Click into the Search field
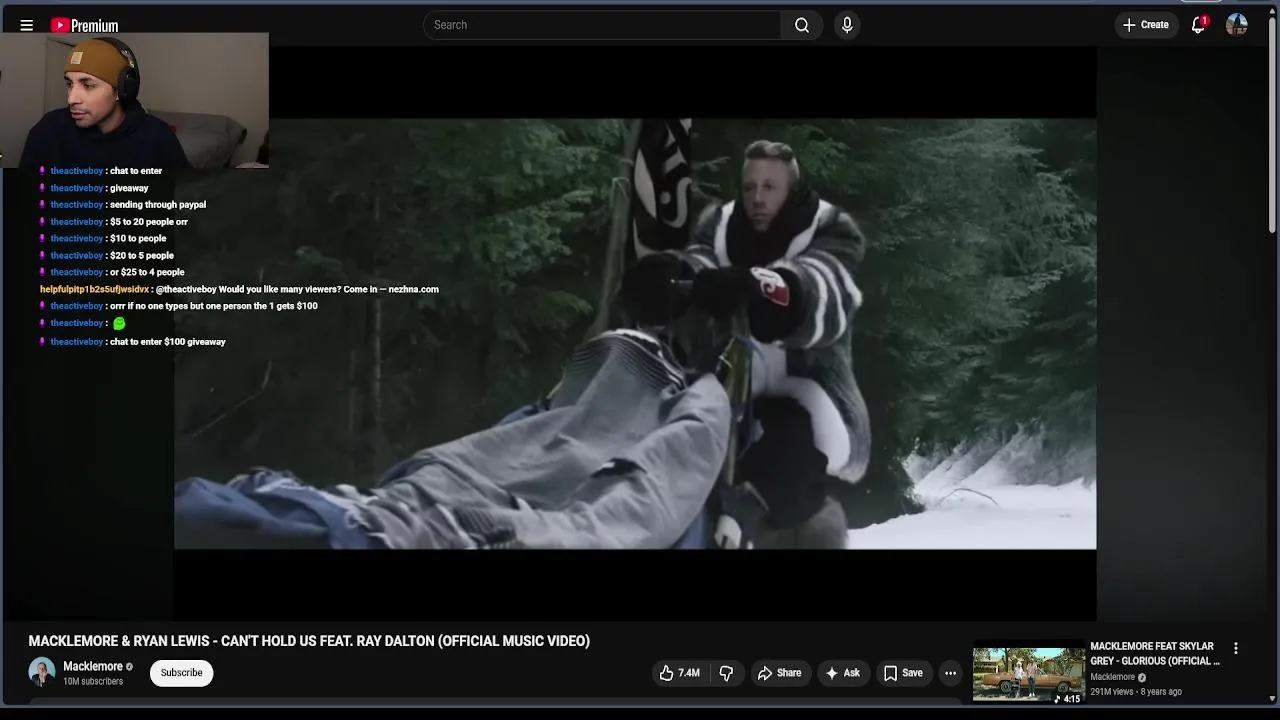Image resolution: width=1280 pixels, height=720 pixels. point(602,25)
